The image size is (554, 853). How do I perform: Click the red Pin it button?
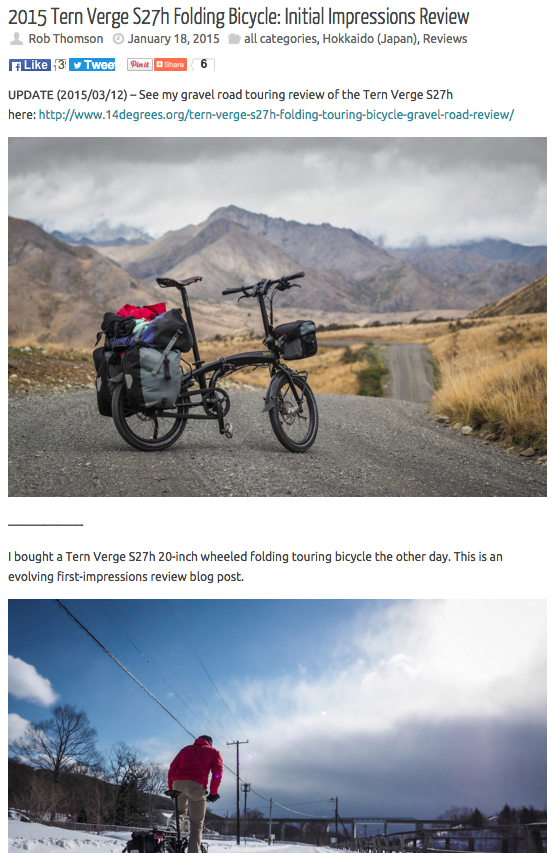139,64
